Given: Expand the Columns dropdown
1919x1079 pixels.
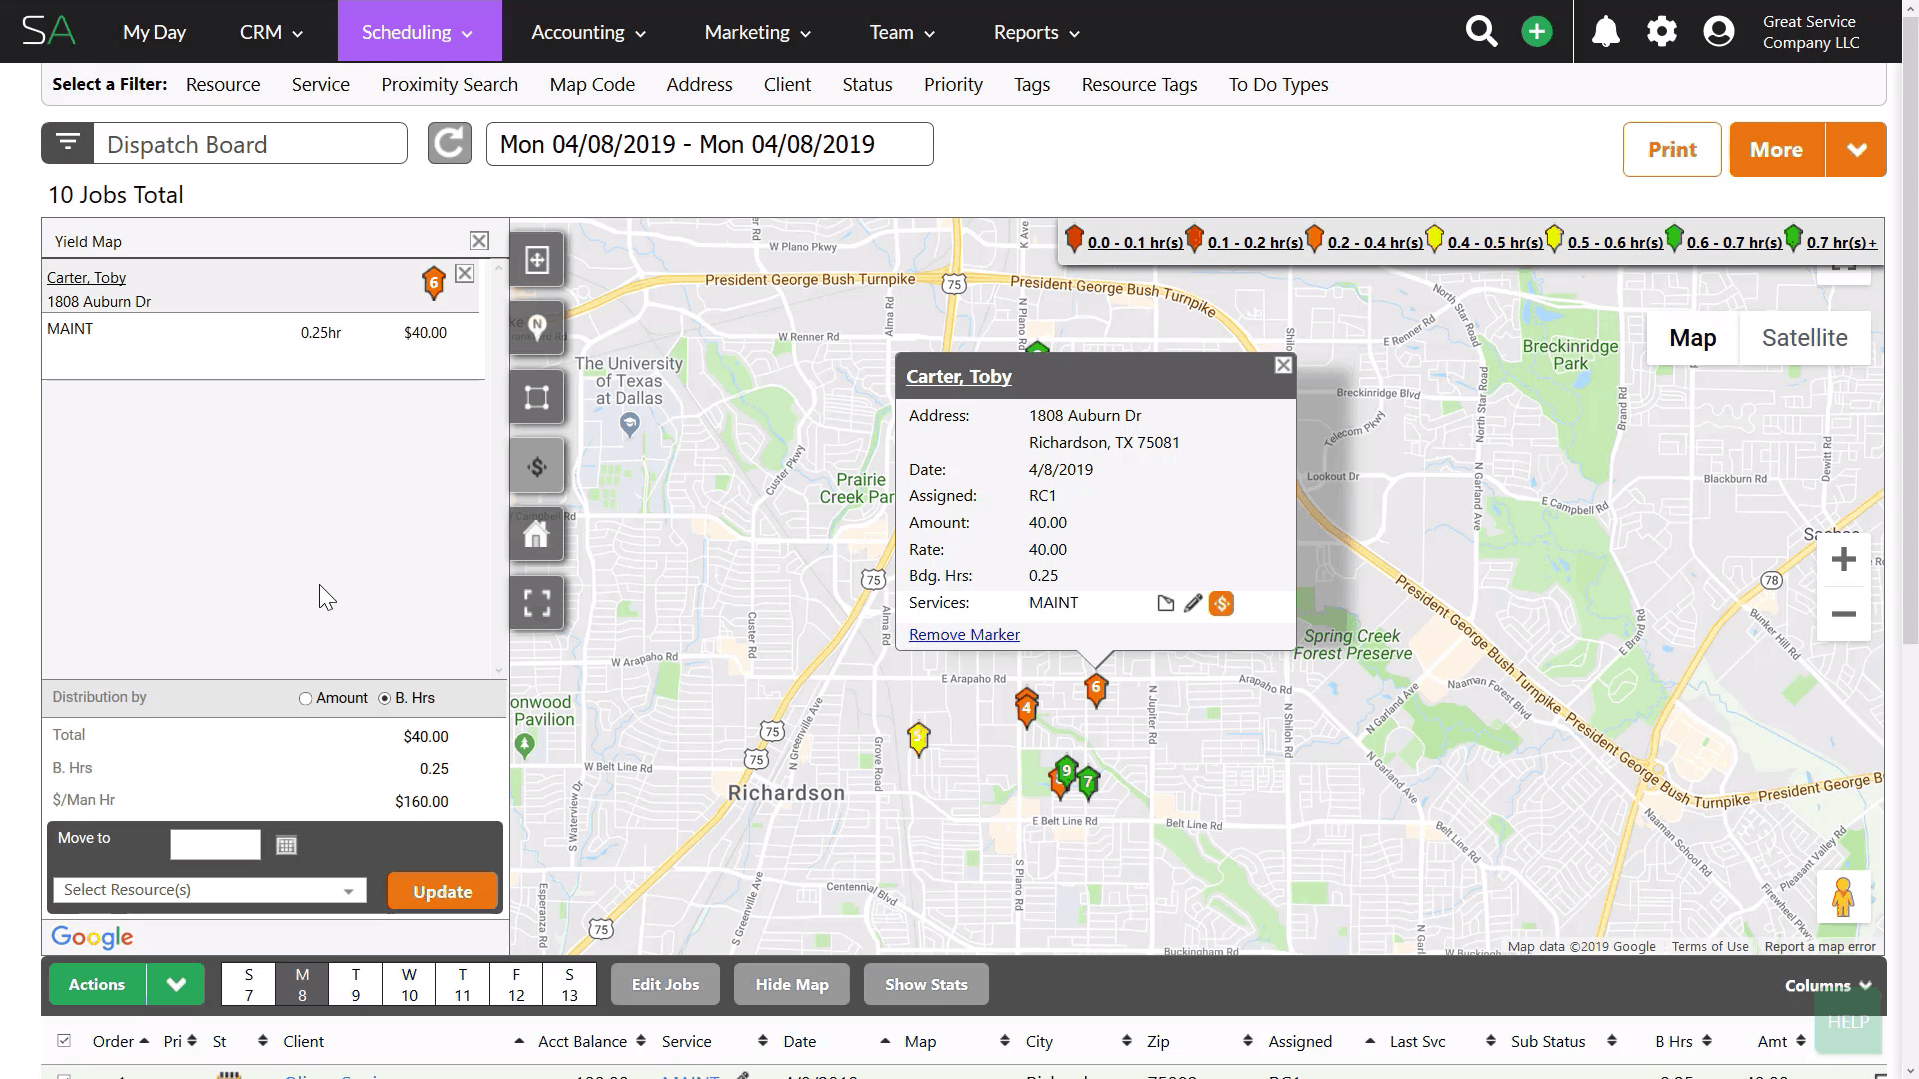Looking at the screenshot, I should click(1828, 986).
